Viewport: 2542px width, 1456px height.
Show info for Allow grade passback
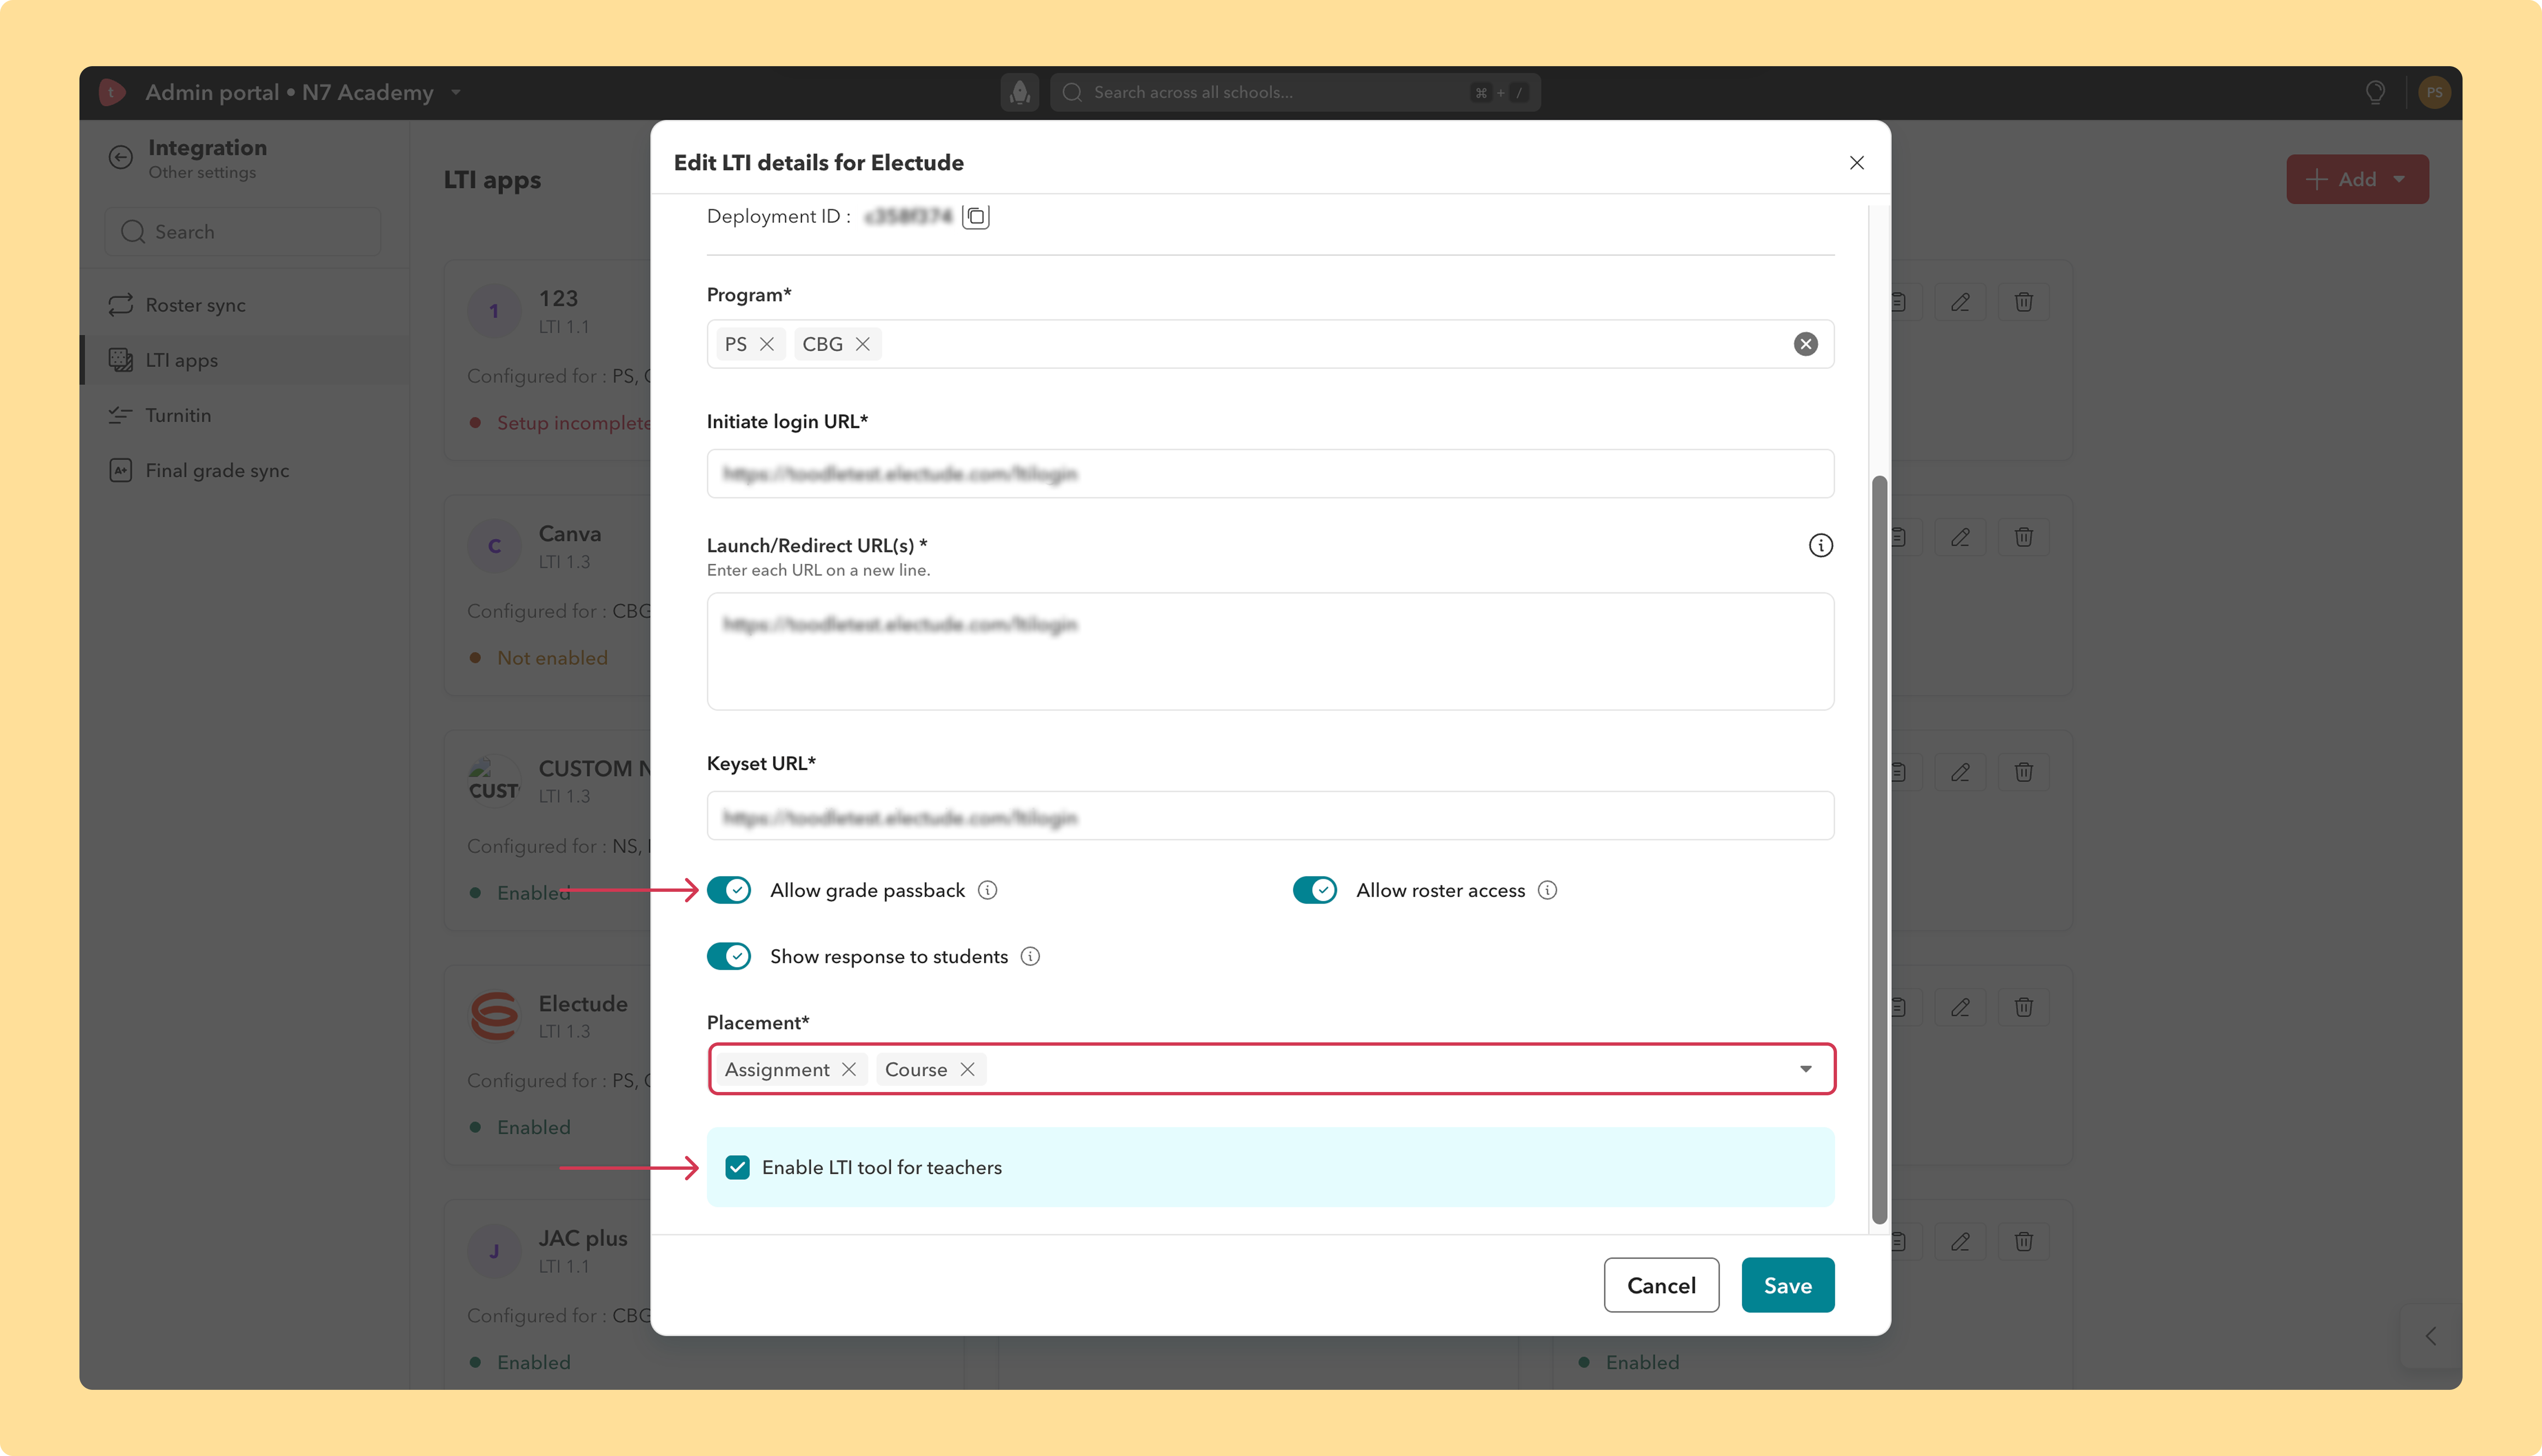(987, 890)
